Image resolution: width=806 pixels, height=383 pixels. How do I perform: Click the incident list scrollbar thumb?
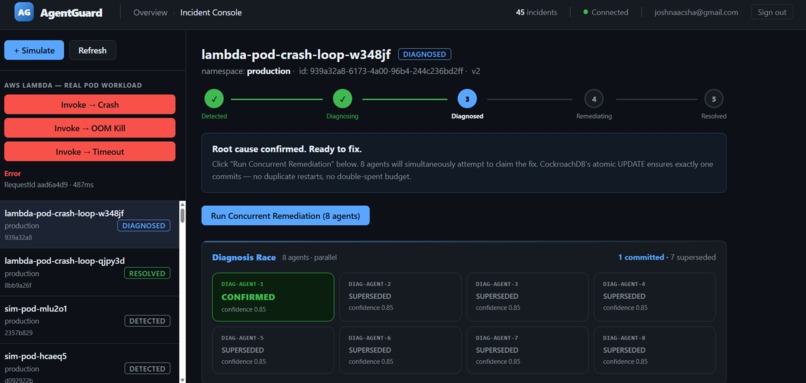click(182, 215)
